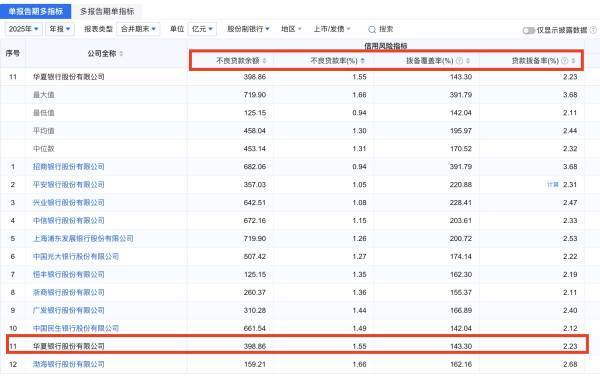Click 中信银行 coverage value 203.61
This screenshot has width=600, height=382.
coord(461,221)
